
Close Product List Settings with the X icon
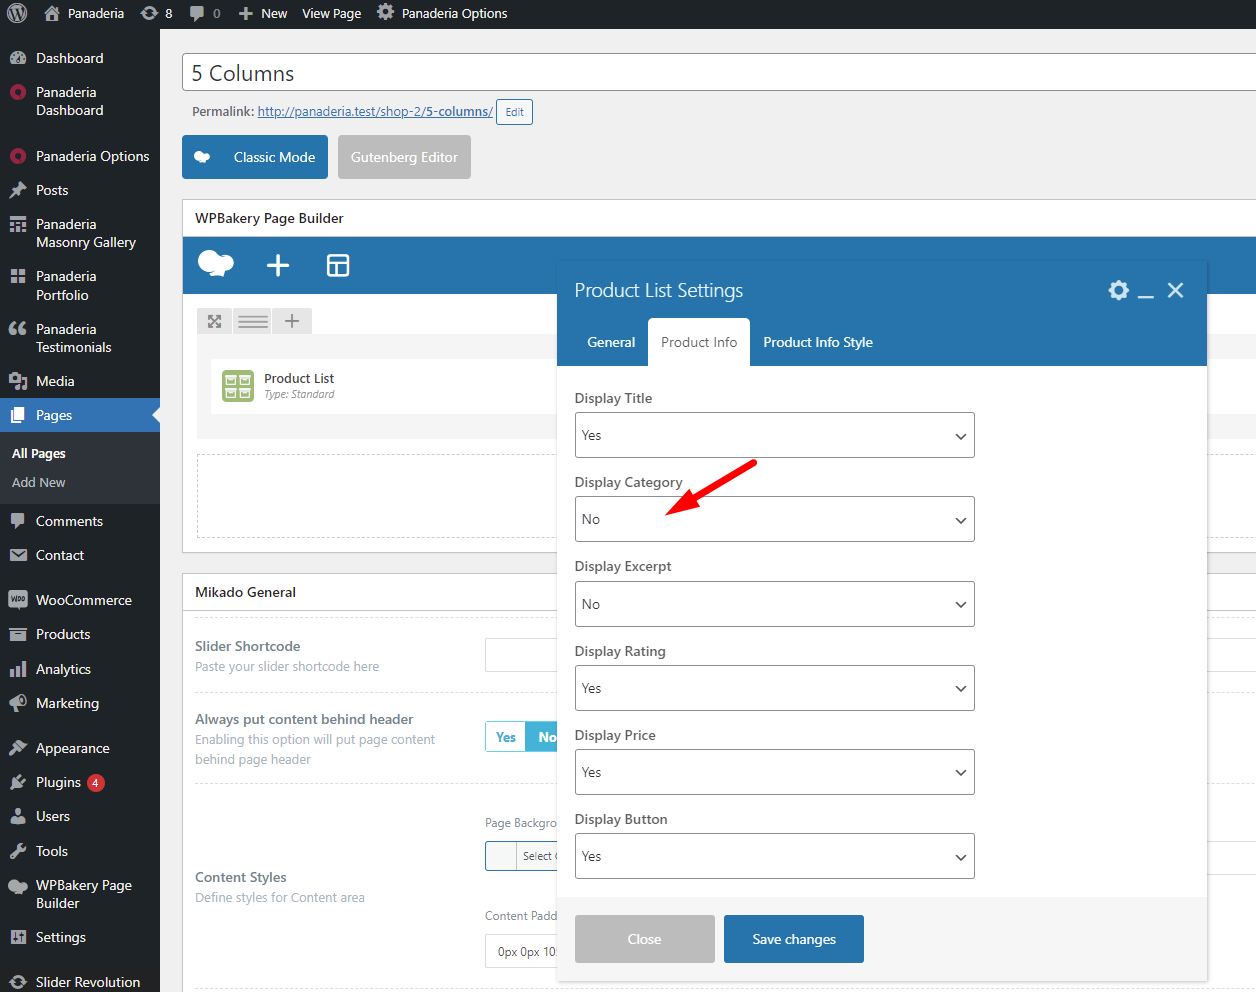point(1175,290)
